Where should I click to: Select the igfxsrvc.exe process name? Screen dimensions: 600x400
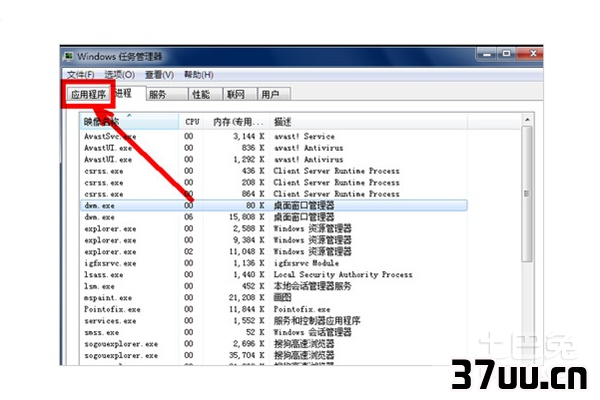coord(110,263)
